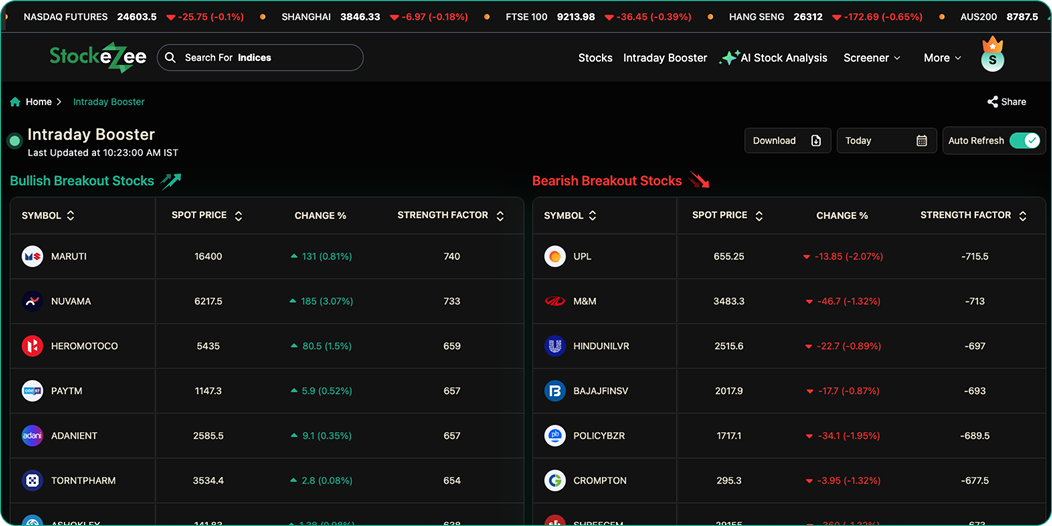This screenshot has width=1052, height=526.
Task: Click M&M spot price 3483.3
Action: tap(729, 301)
